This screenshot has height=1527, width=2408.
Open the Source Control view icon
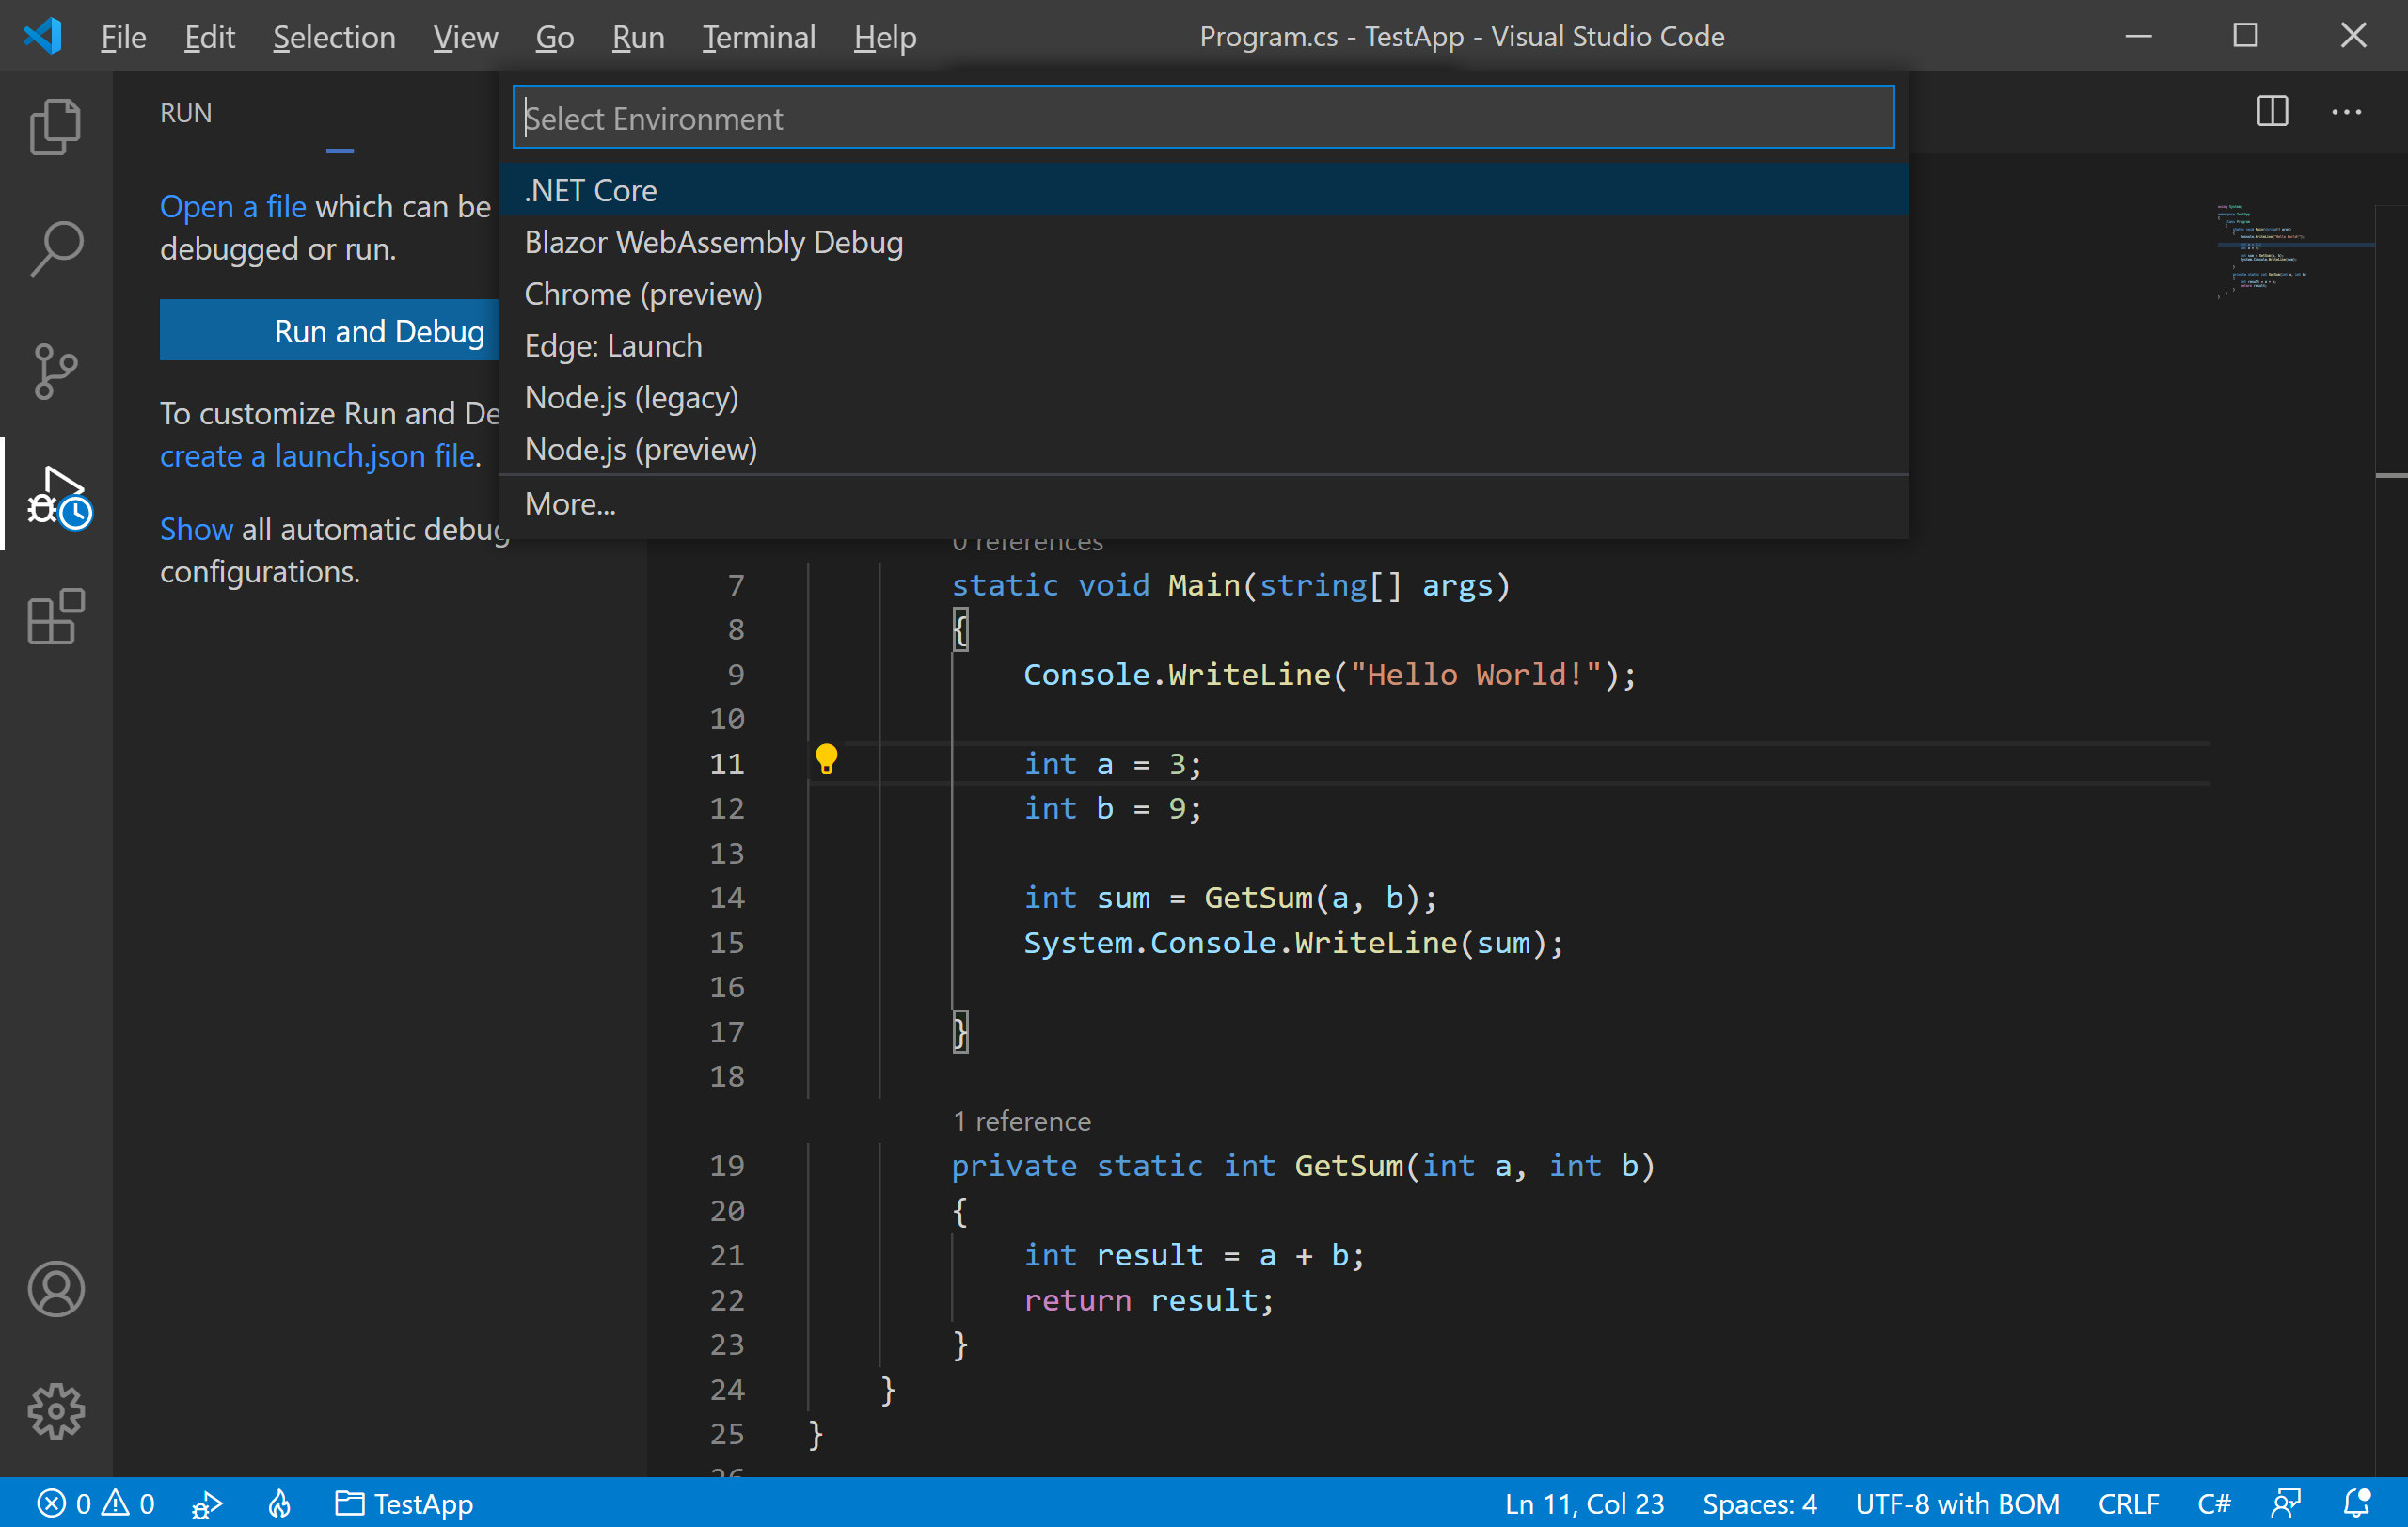click(x=55, y=371)
